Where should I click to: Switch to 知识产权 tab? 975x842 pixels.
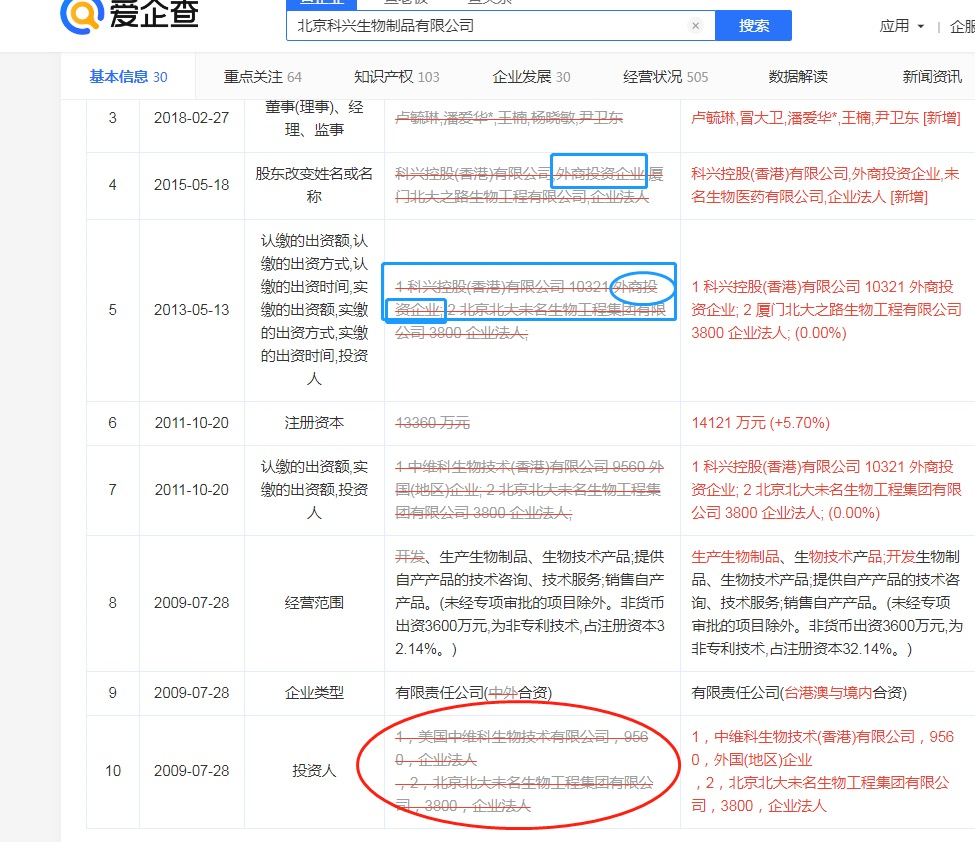(397, 76)
